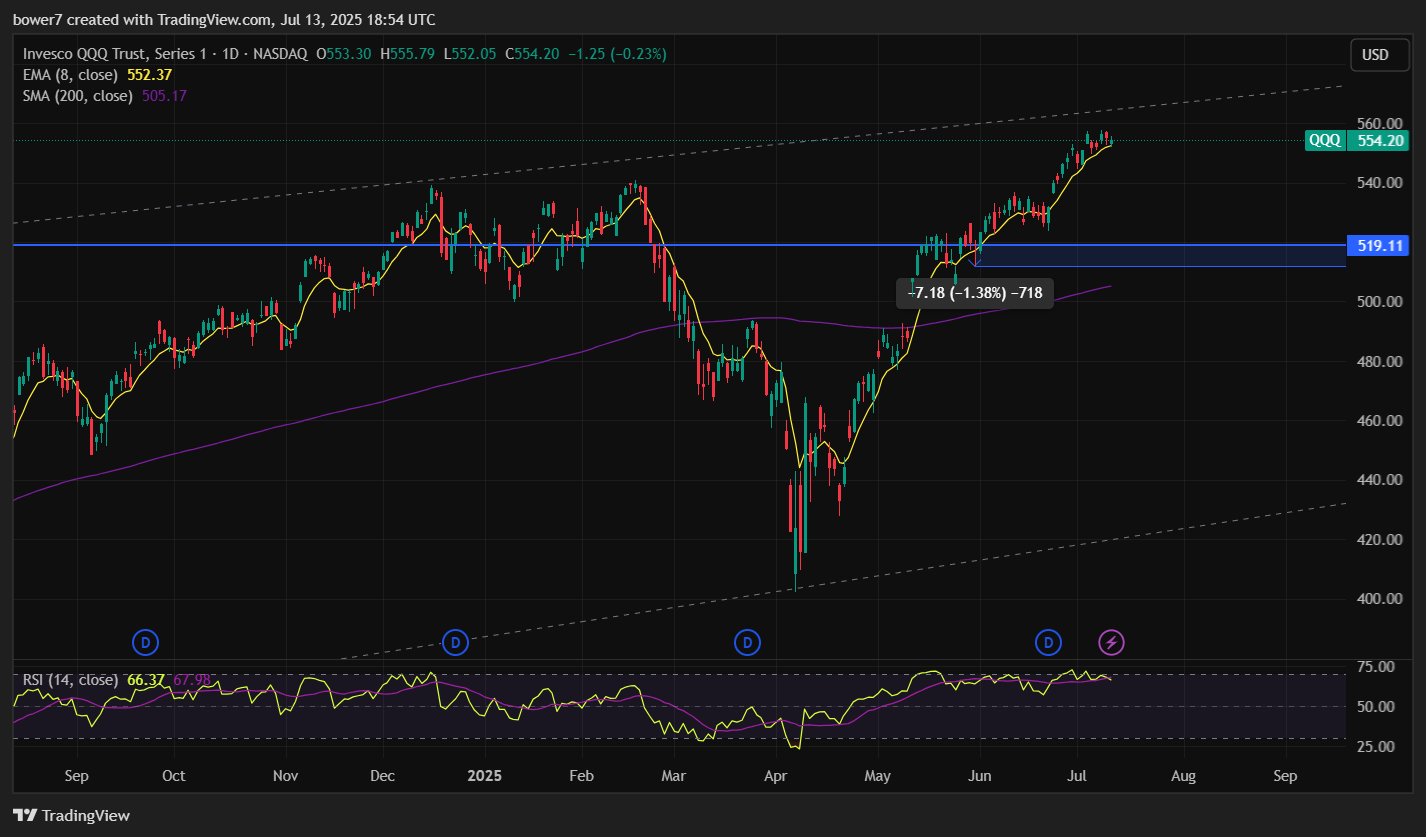
Task: Click the Aug label on time axis
Action: [1183, 776]
